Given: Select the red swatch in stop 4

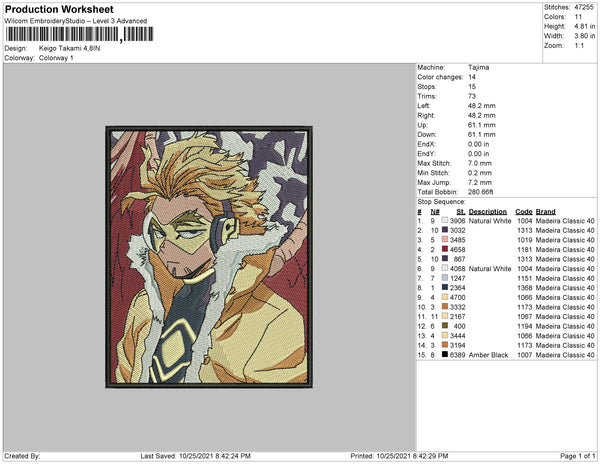Looking at the screenshot, I should 445,249.
